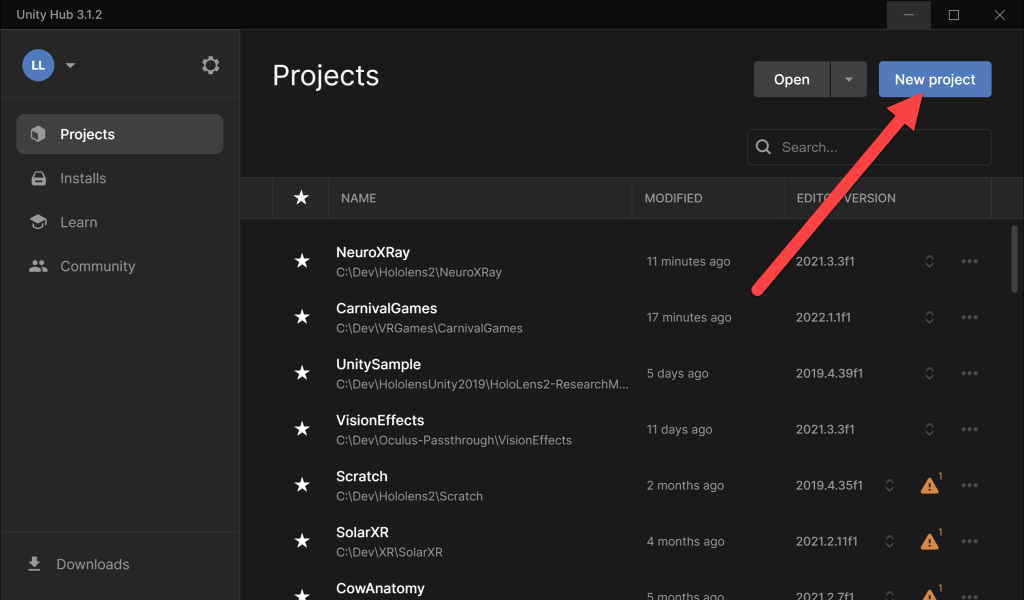Toggle favorite star for Scratch
The image size is (1024, 600).
[x=302, y=485]
